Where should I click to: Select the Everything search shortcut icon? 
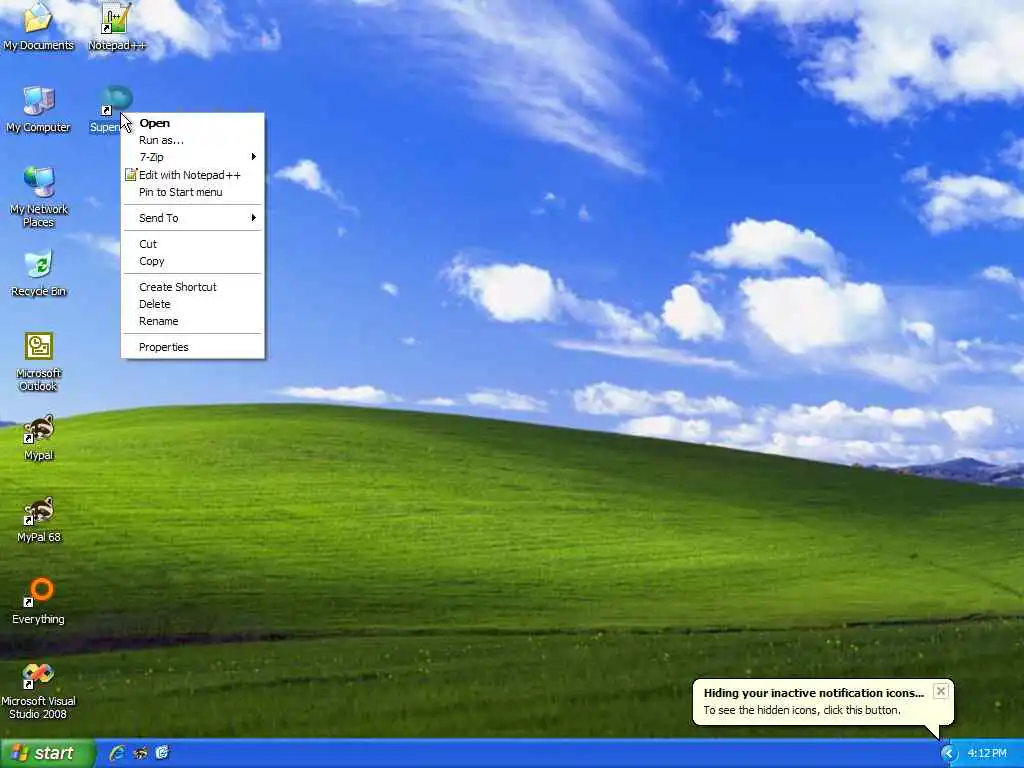(x=39, y=601)
